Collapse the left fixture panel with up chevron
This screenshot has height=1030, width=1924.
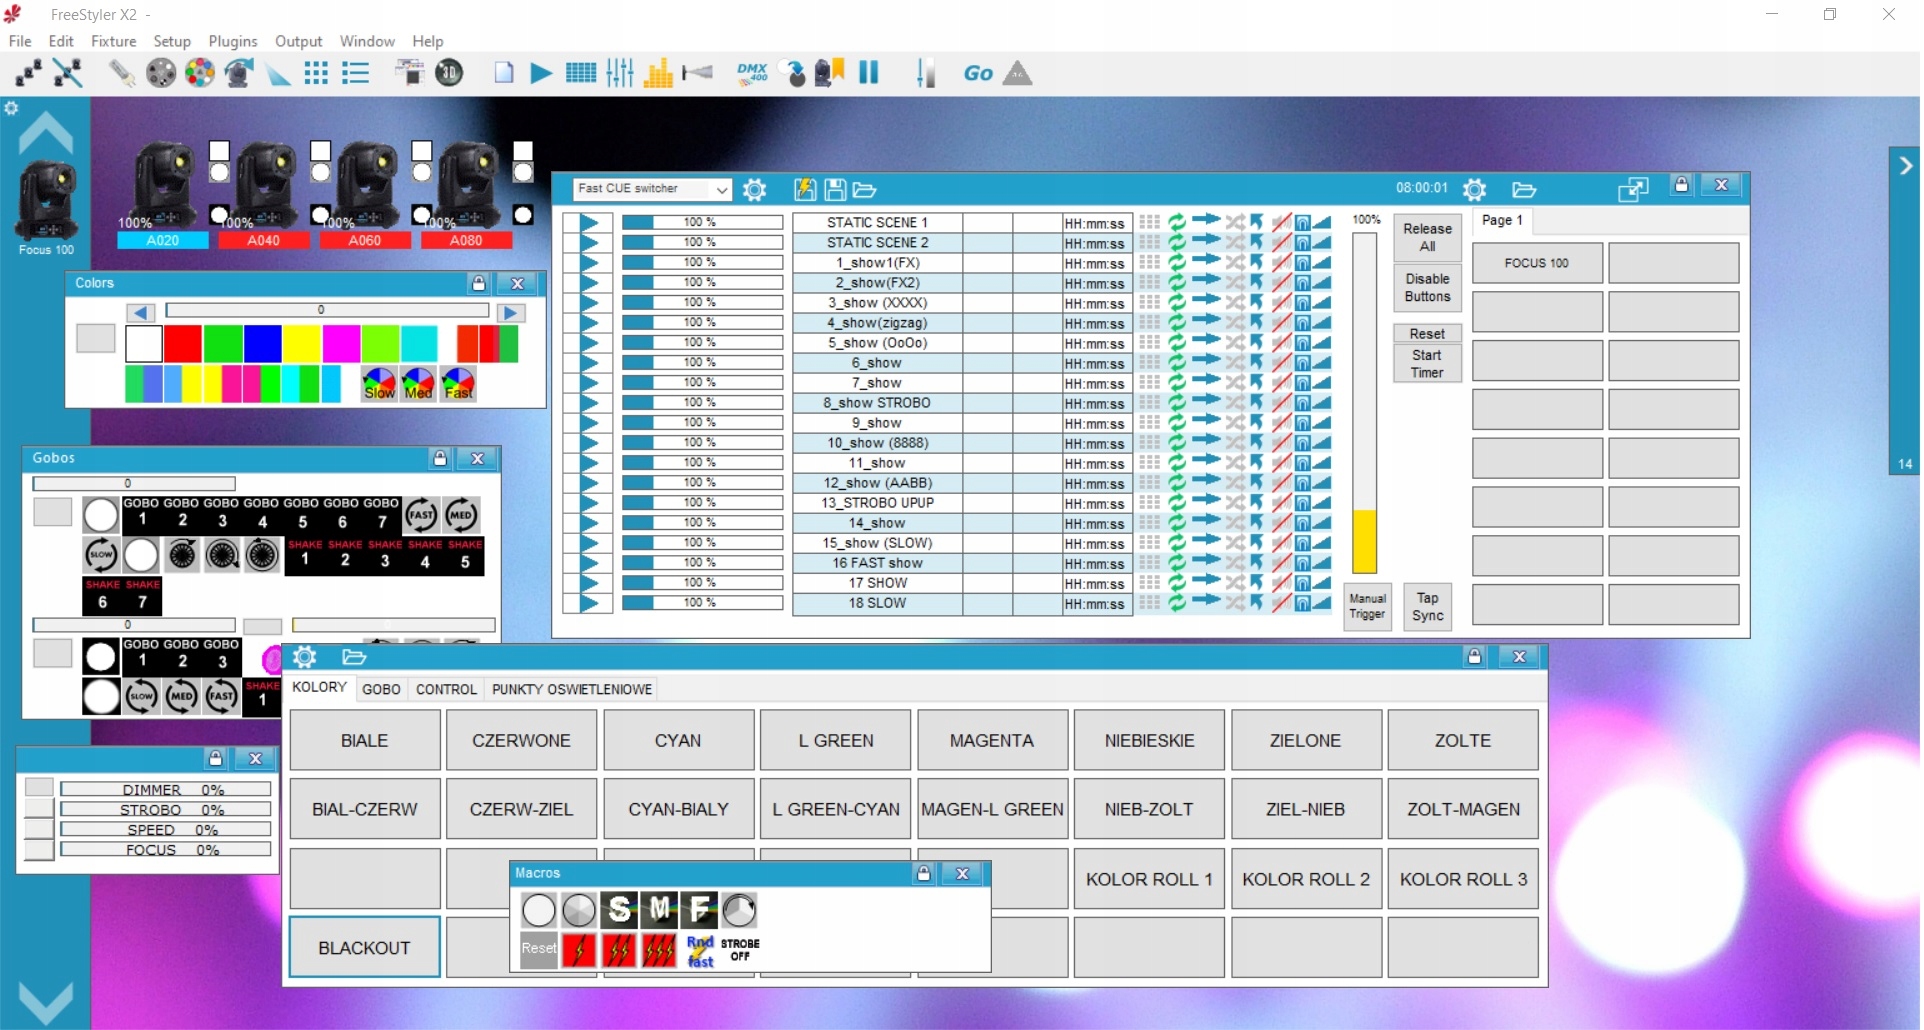click(46, 134)
